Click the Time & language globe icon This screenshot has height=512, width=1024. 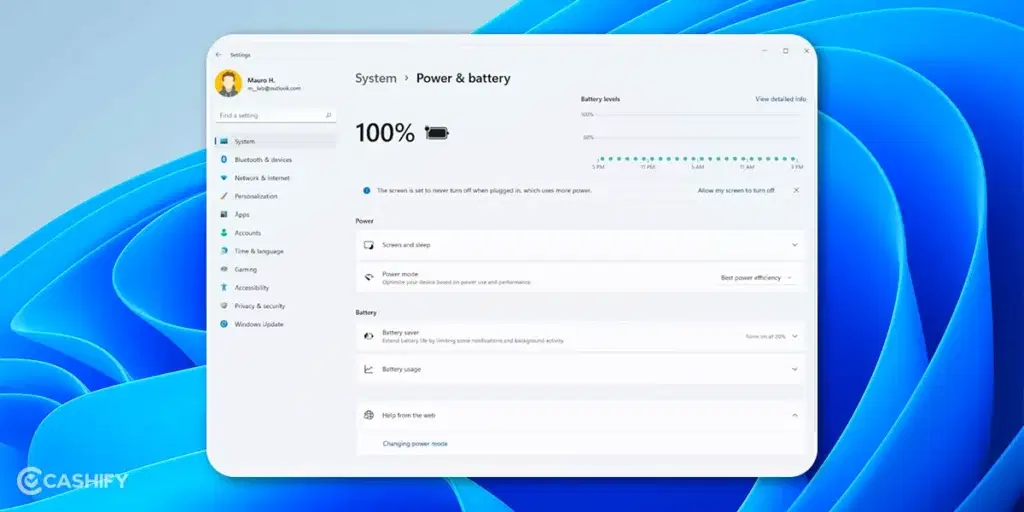coord(223,251)
